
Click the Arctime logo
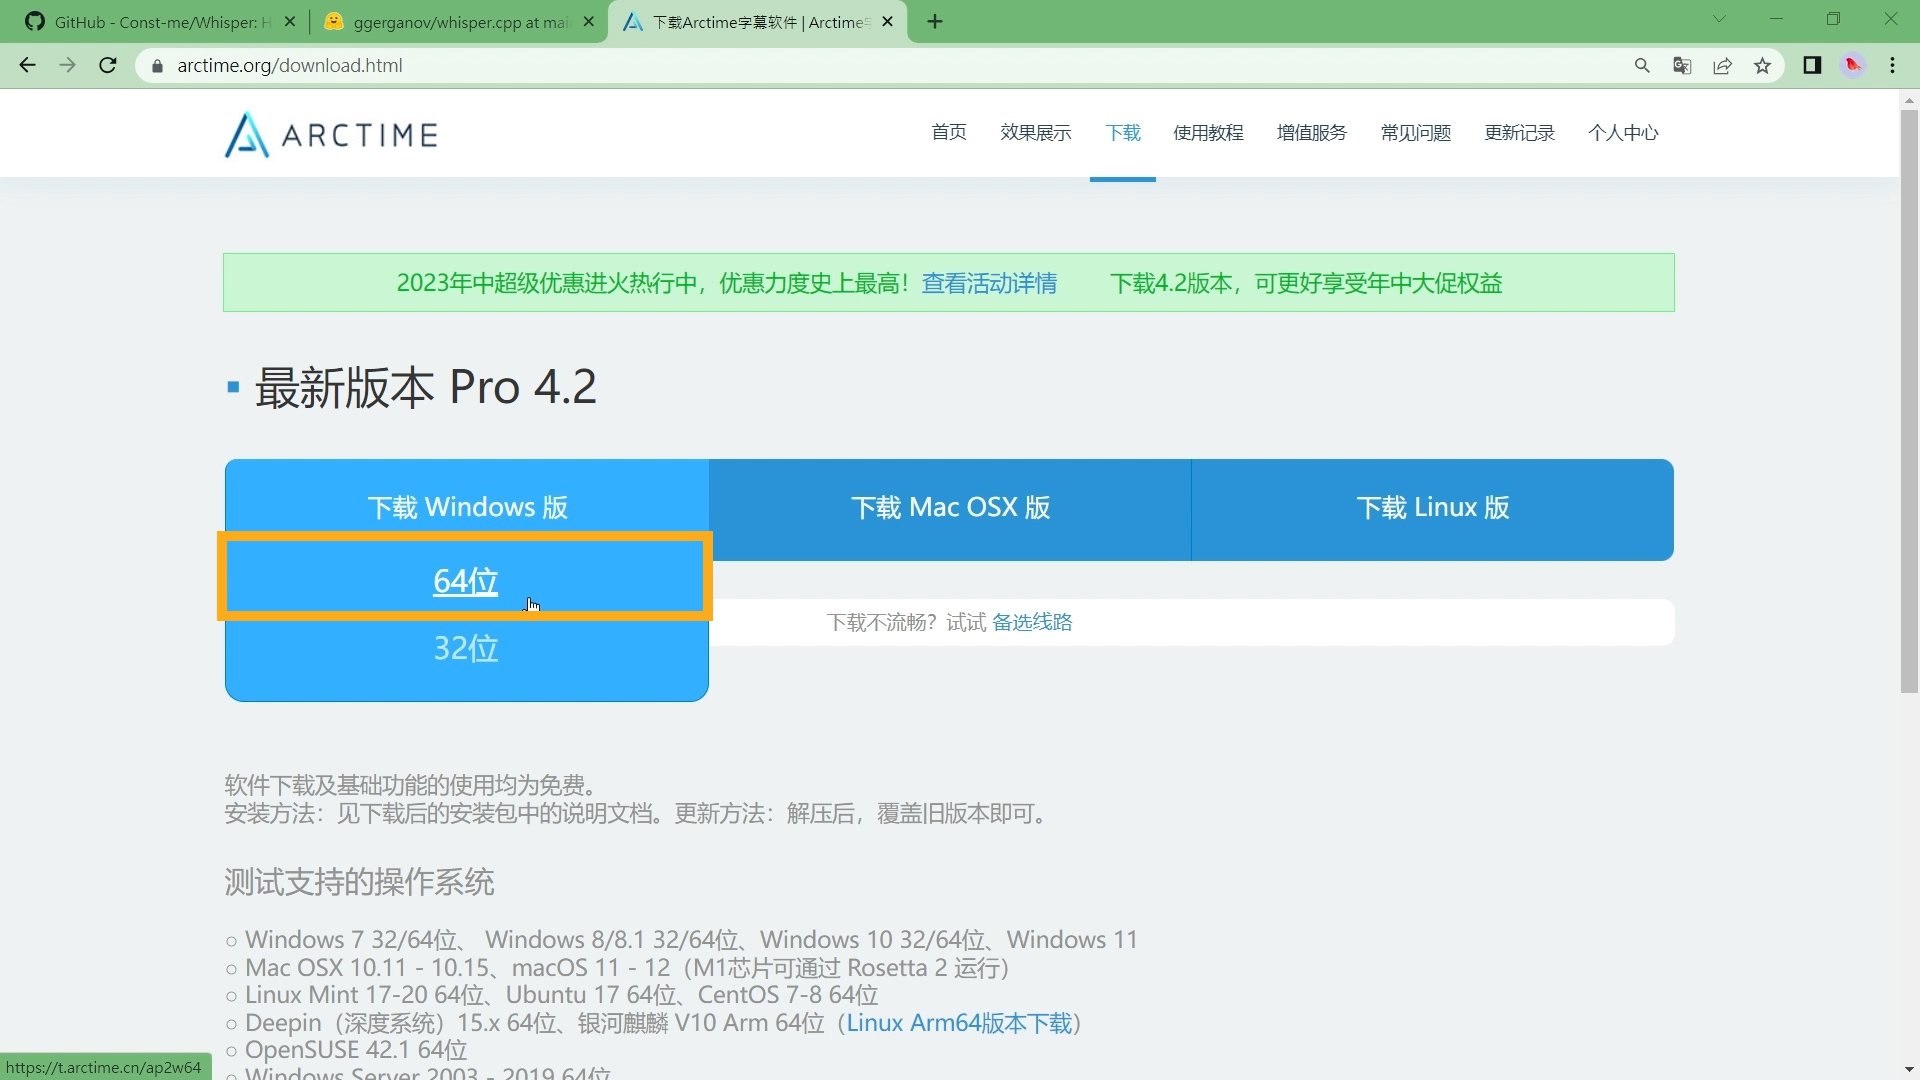click(x=331, y=134)
